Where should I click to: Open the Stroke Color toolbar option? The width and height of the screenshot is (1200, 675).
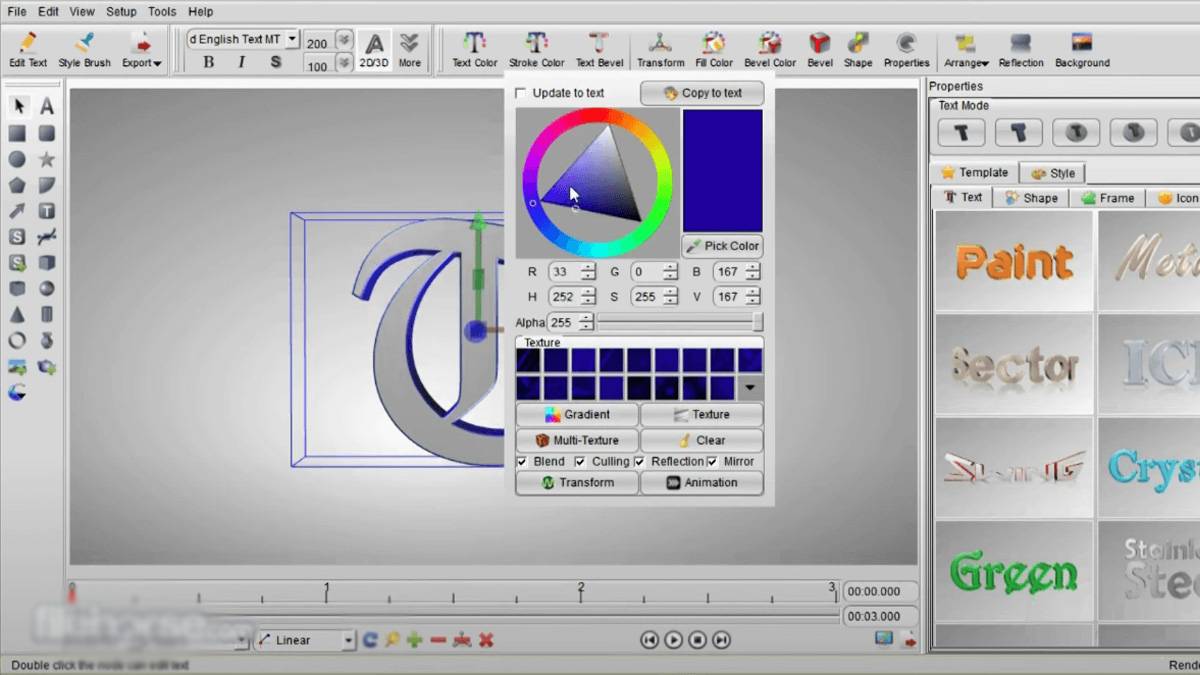537,50
